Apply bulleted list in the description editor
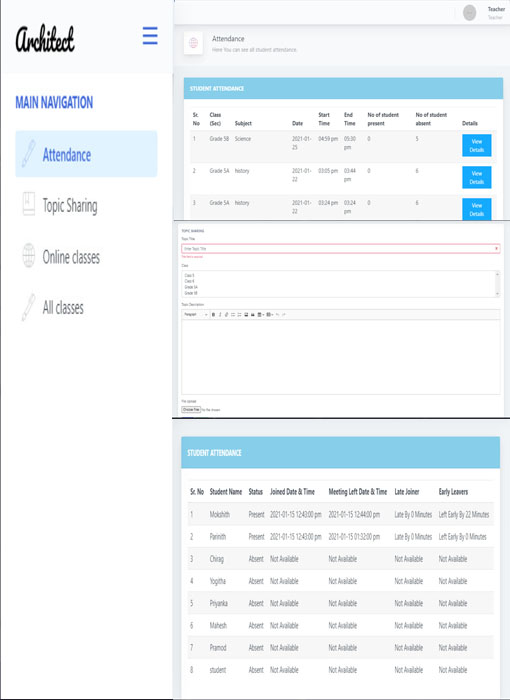Screen dimensions: 510x700 pos(233,314)
